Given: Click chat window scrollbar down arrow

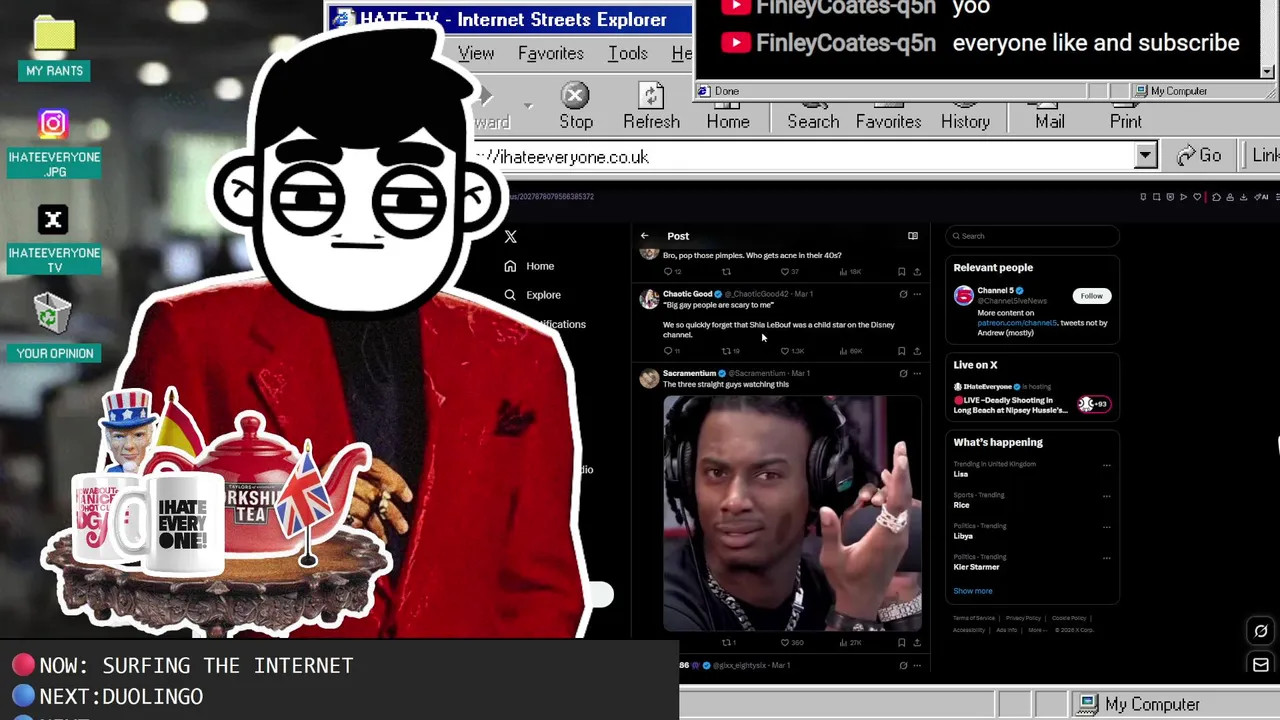Looking at the screenshot, I should click(x=1267, y=72).
